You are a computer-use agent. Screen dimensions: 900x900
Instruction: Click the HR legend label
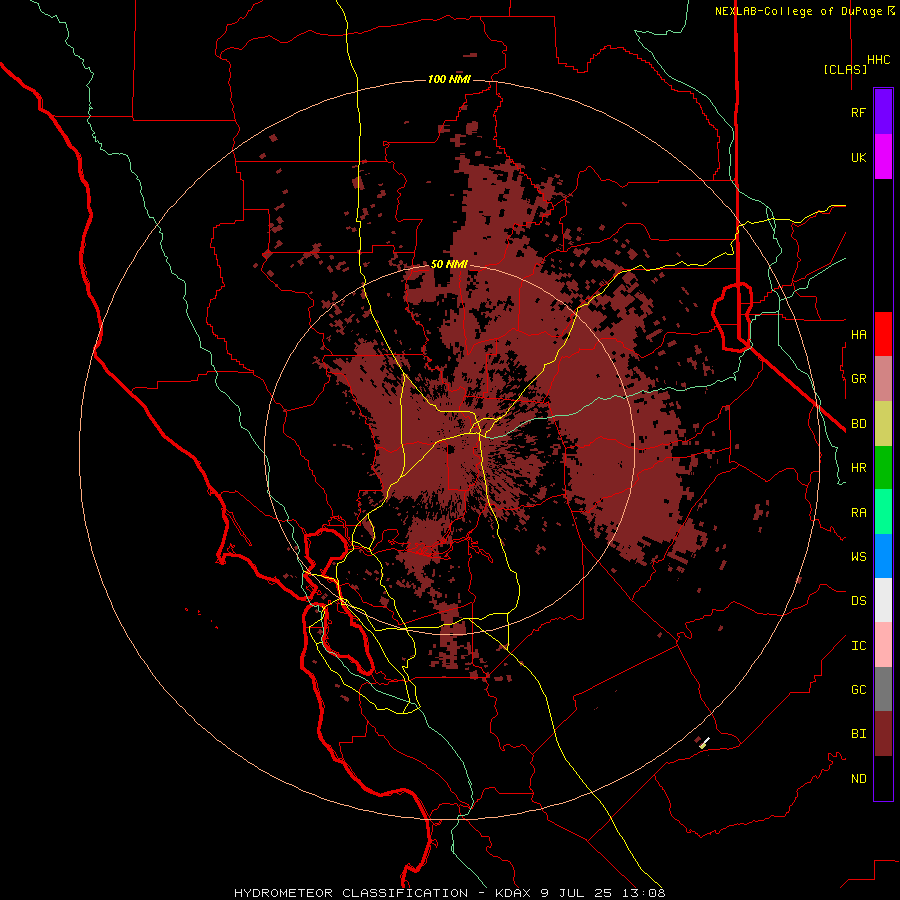[x=858, y=468]
